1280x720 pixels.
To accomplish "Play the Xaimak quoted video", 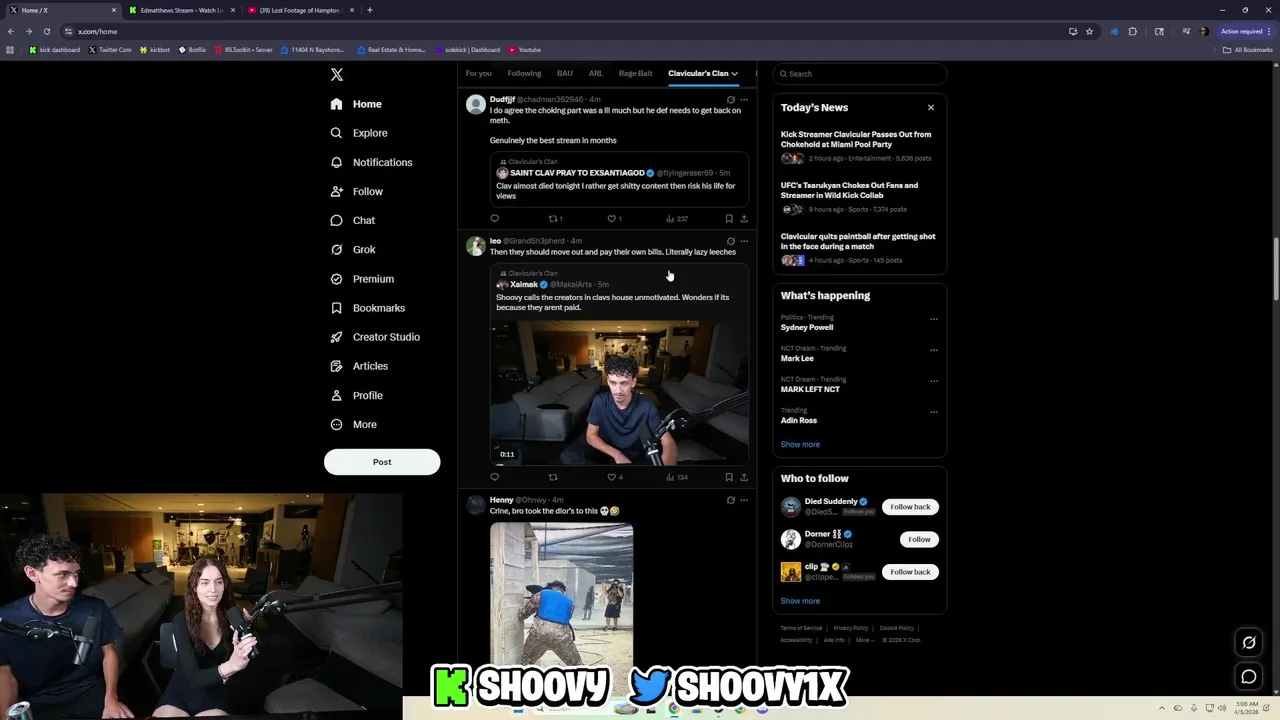I will point(619,393).
